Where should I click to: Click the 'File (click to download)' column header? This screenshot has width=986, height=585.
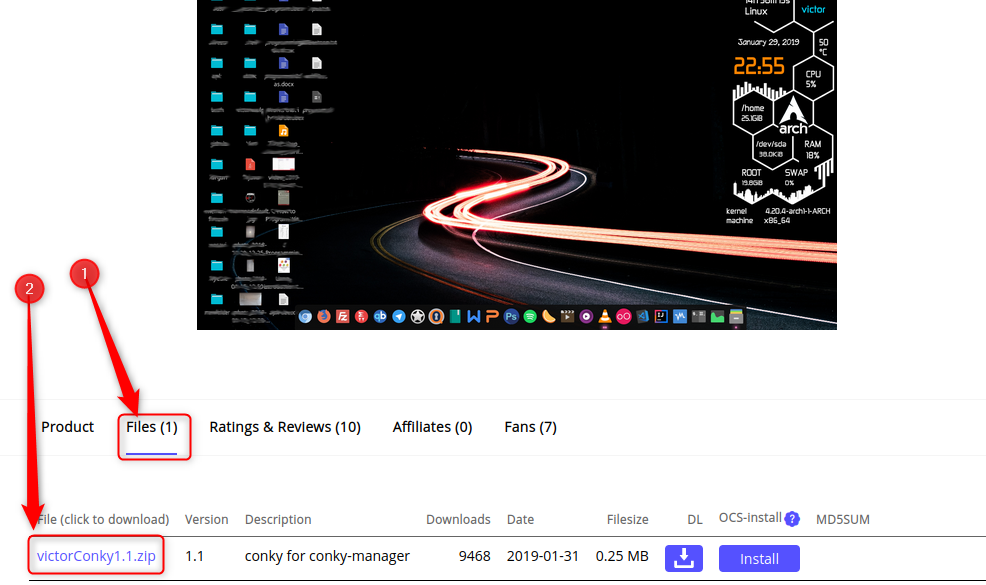[103, 520]
